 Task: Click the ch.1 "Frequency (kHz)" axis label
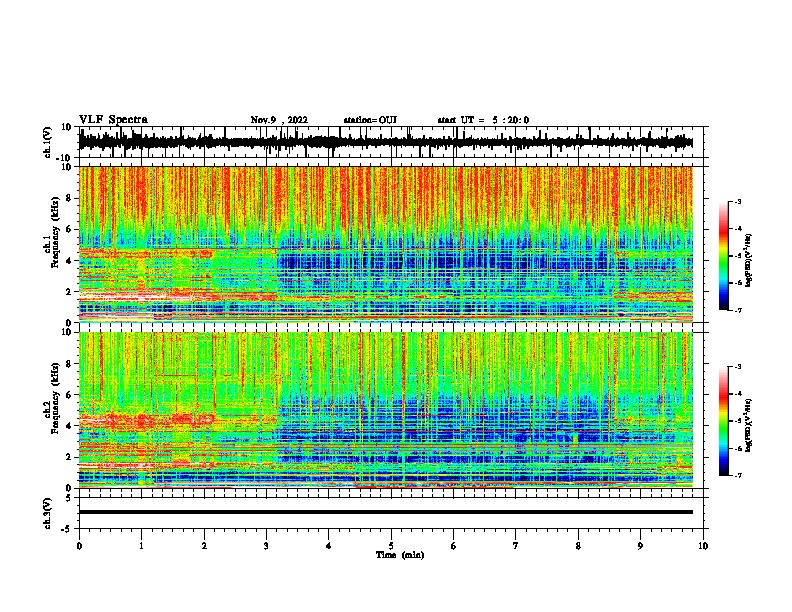(55, 230)
